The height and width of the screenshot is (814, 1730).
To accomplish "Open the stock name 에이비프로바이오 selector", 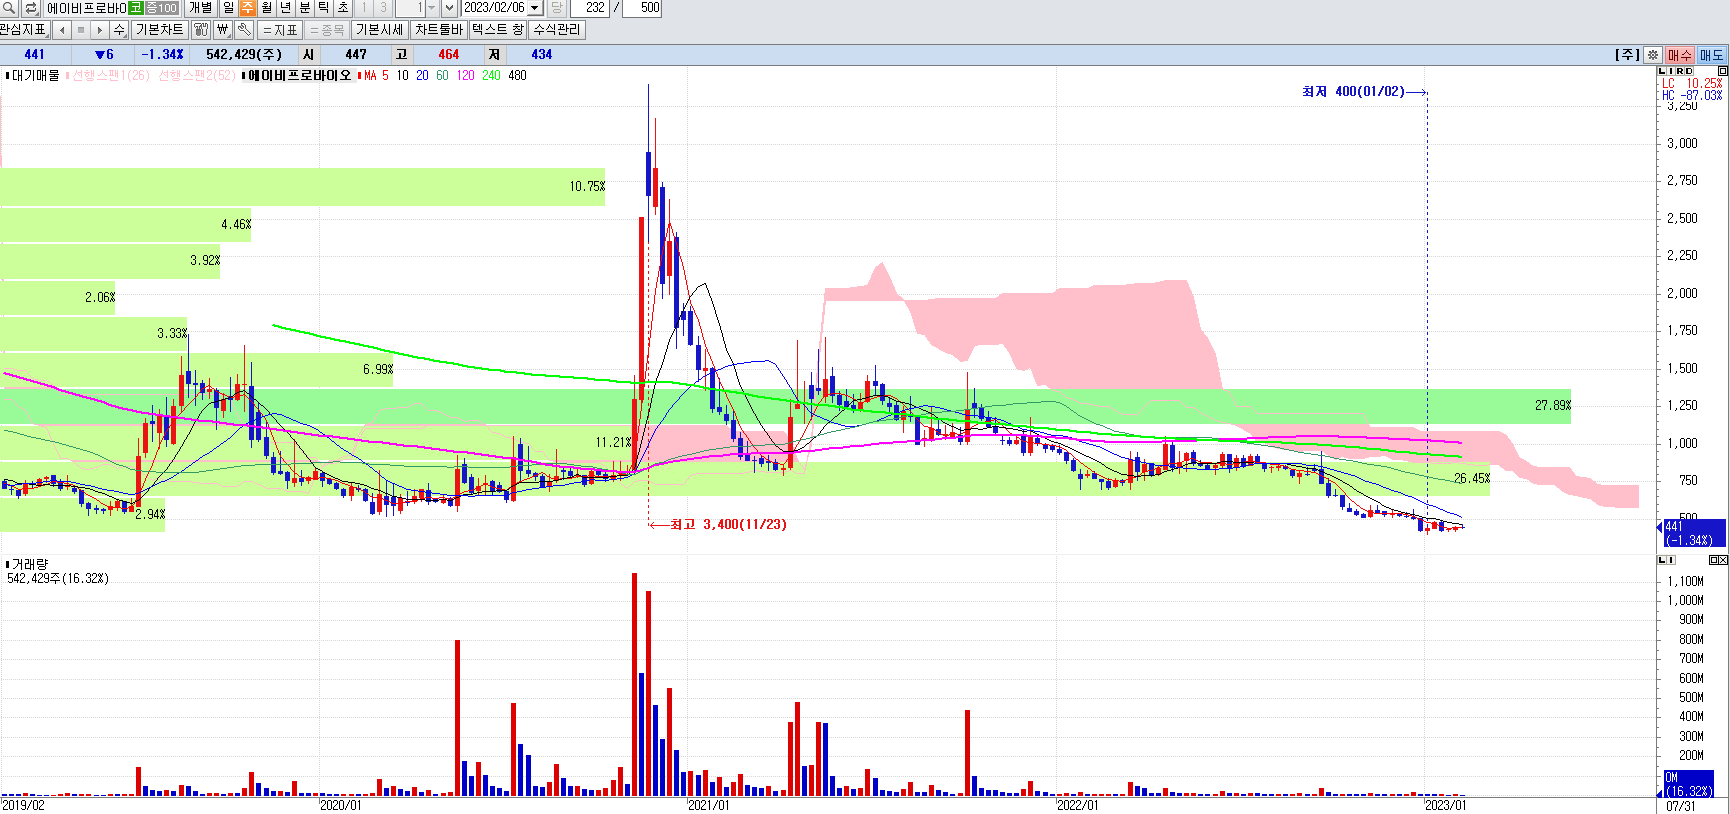I will (86, 8).
